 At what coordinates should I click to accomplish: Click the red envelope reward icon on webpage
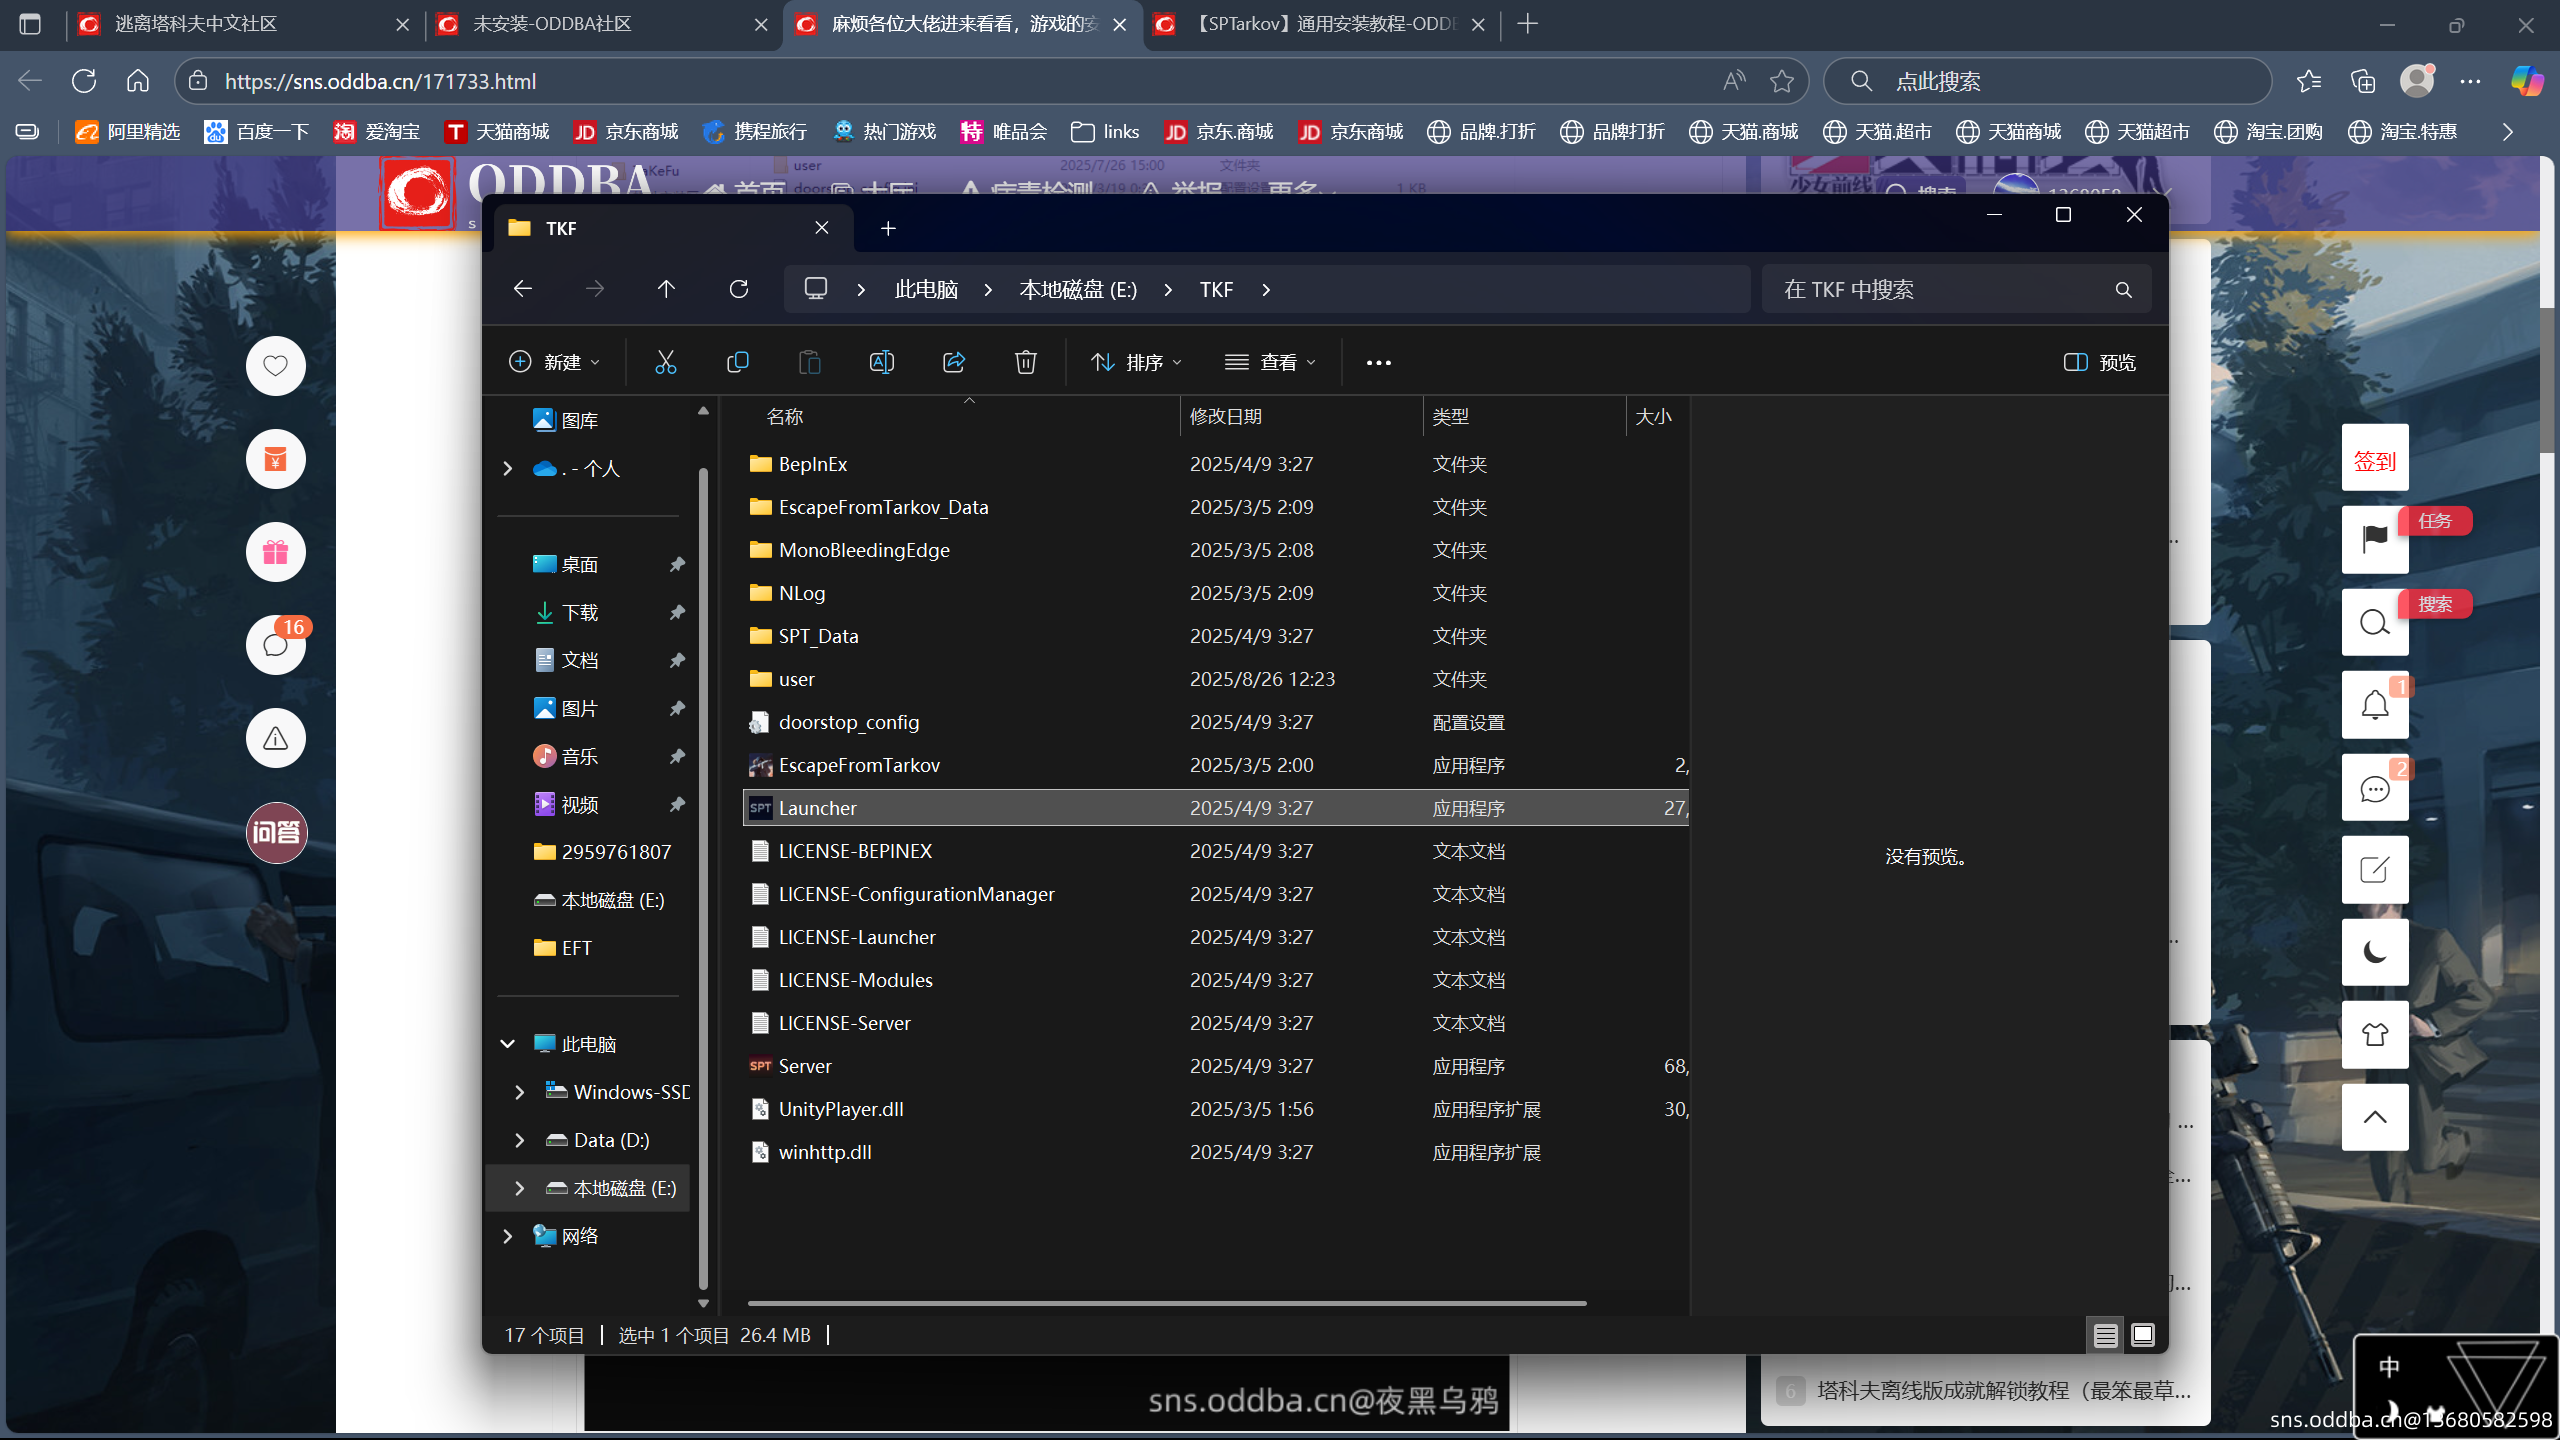pos(276,459)
